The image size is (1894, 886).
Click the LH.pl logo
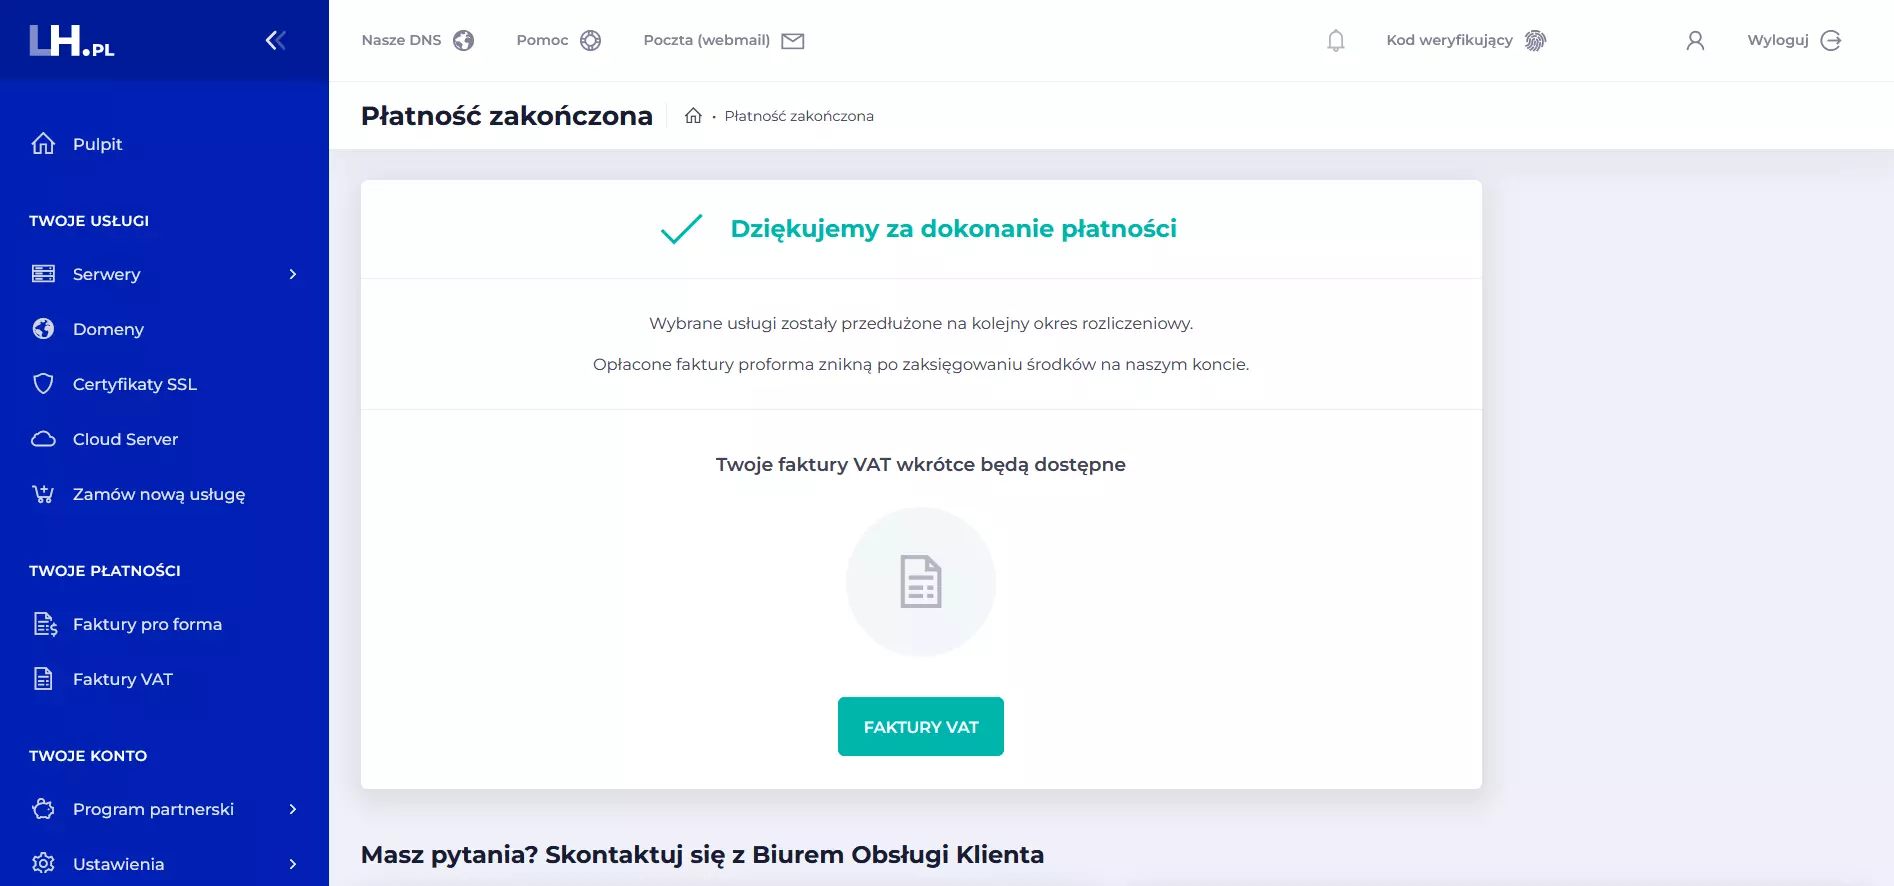tap(72, 41)
